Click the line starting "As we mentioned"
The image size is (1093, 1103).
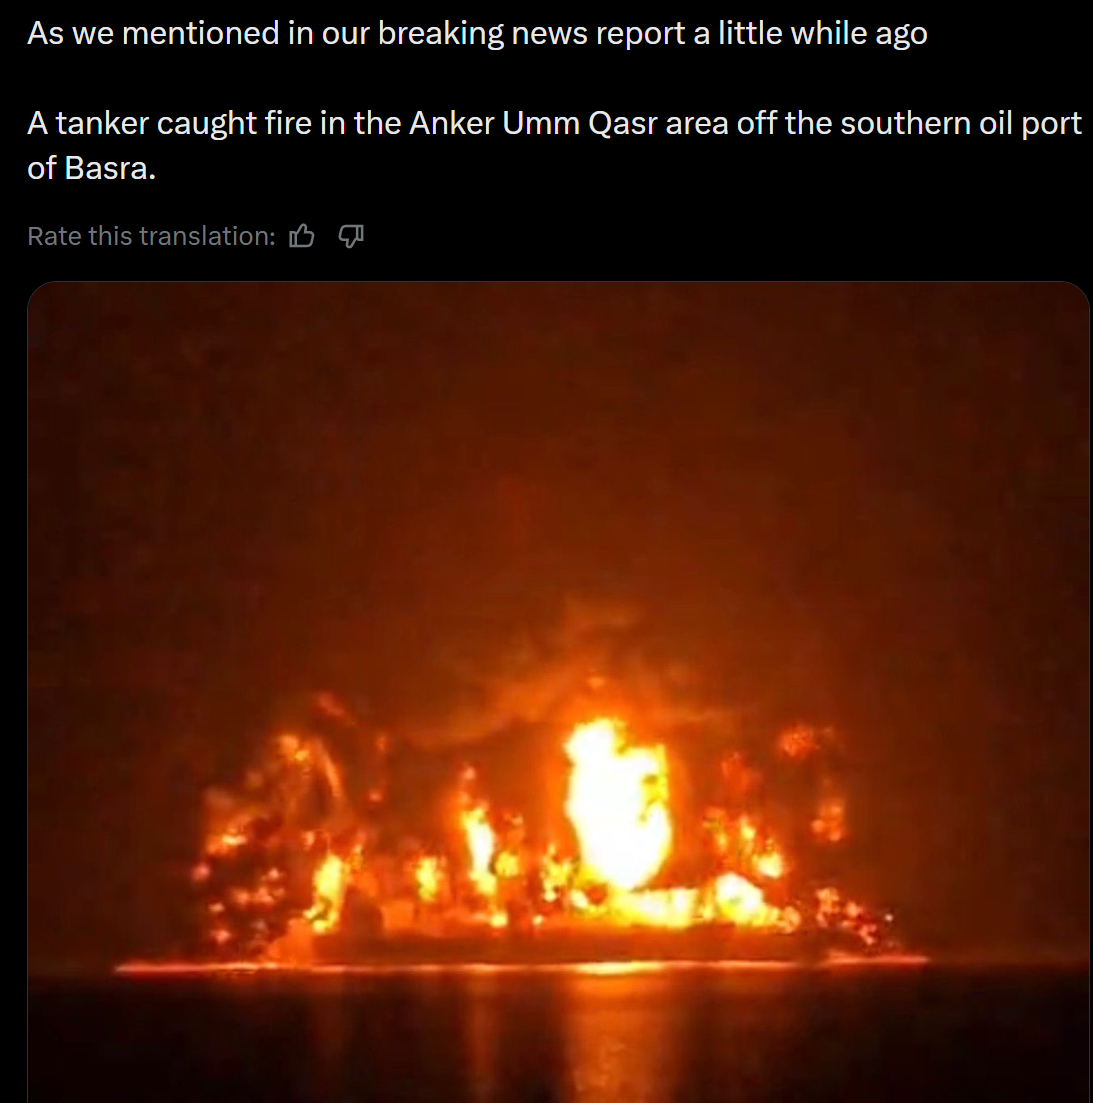(x=477, y=33)
